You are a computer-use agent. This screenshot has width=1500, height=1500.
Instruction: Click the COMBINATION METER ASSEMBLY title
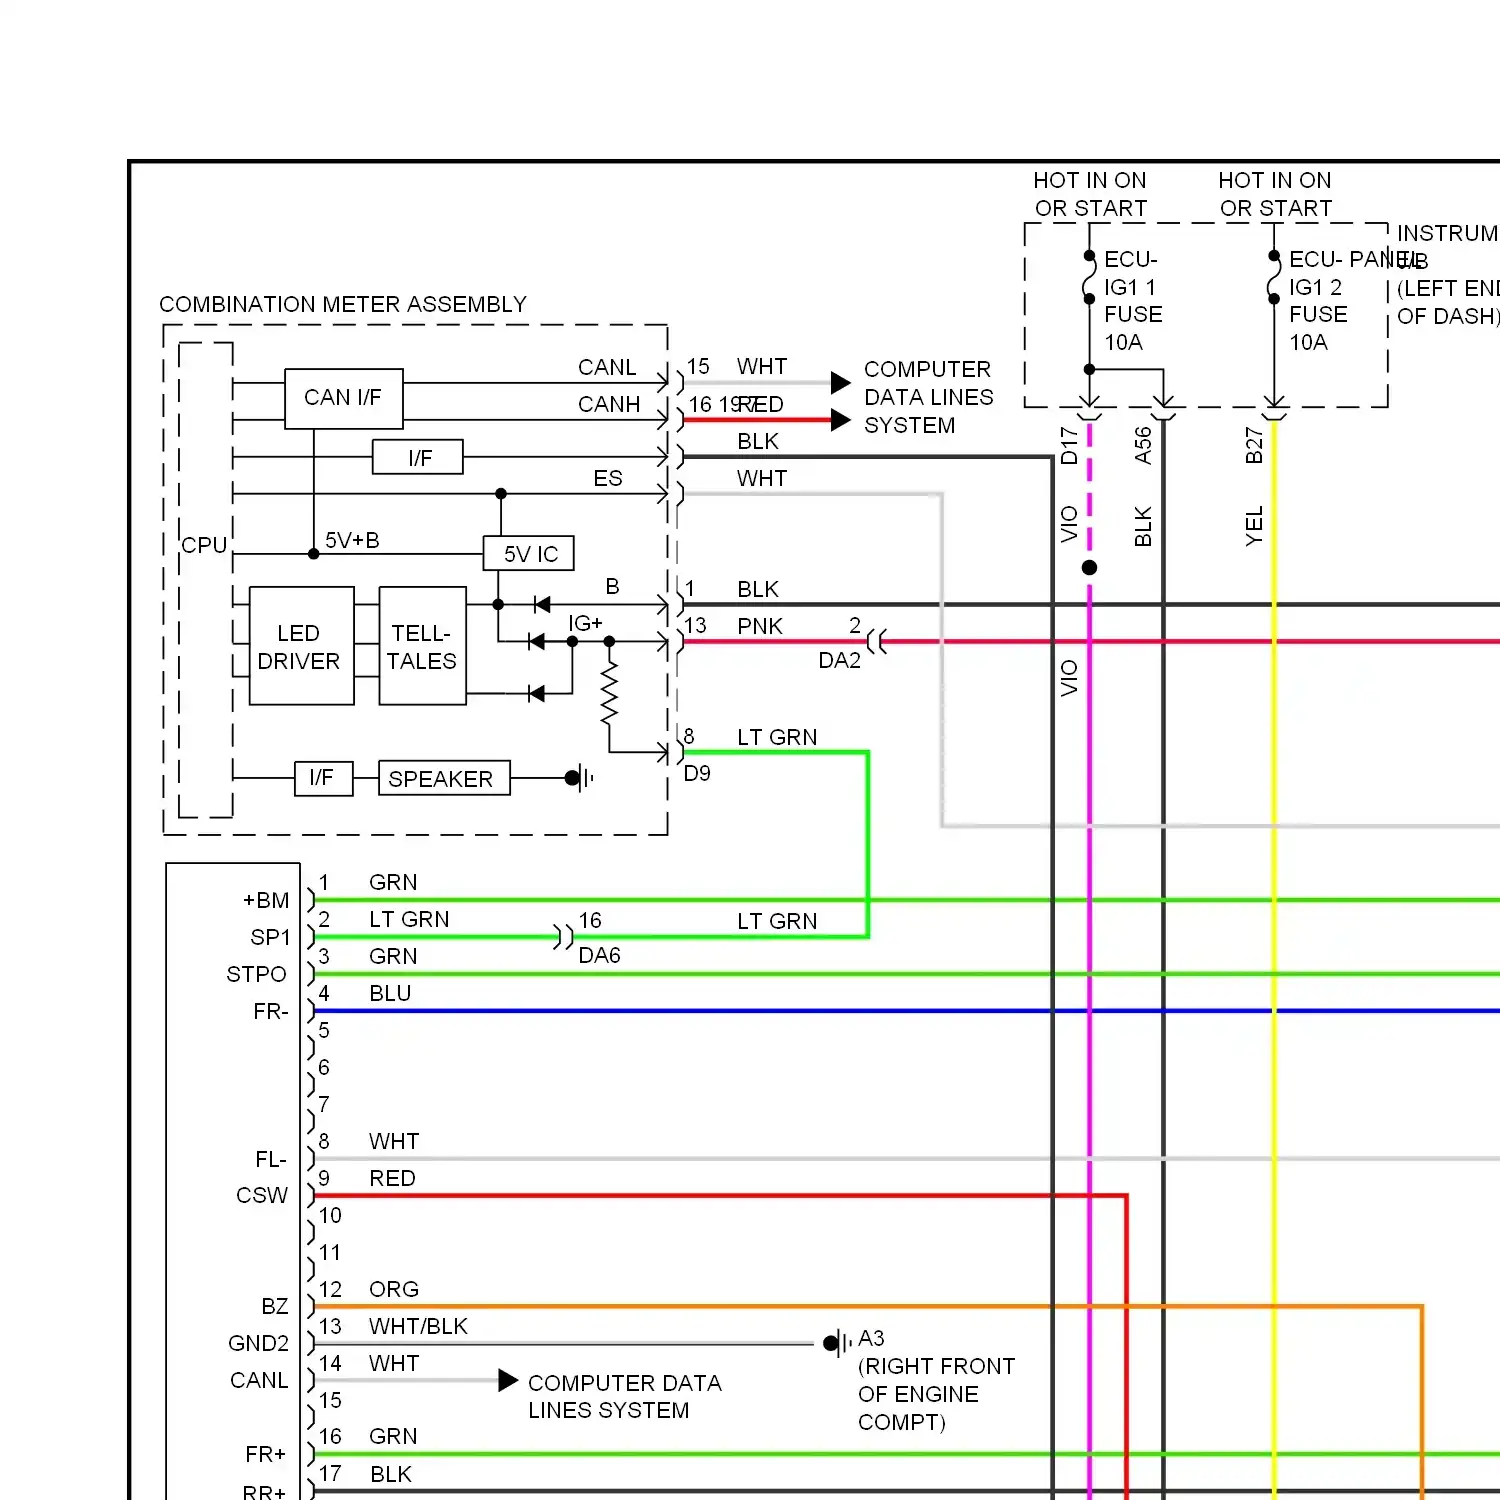tap(343, 304)
